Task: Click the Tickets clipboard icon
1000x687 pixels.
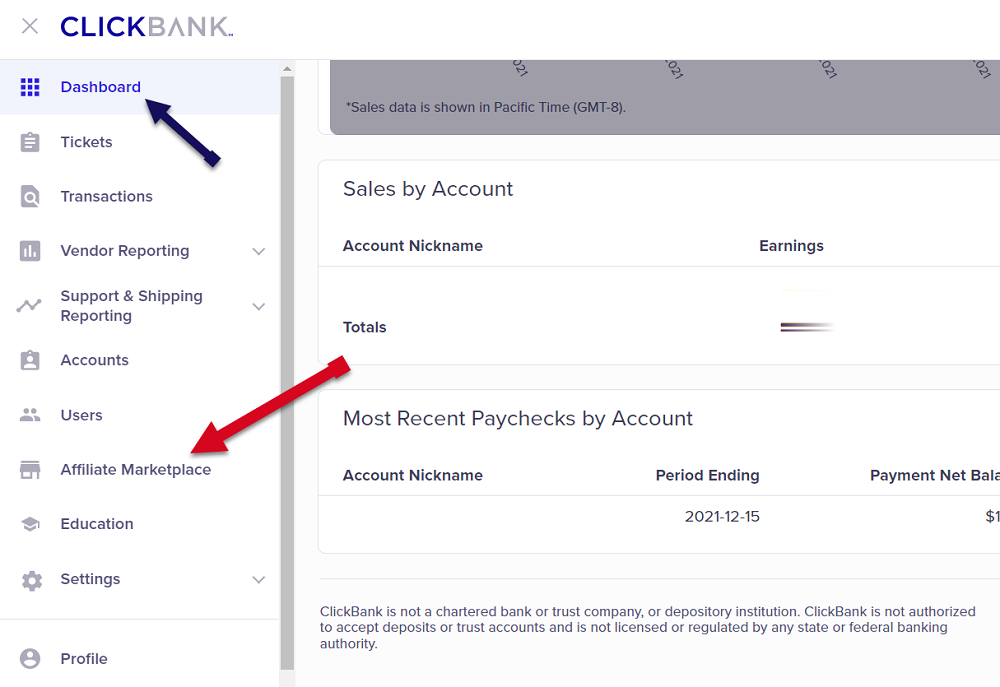Action: pos(30,142)
